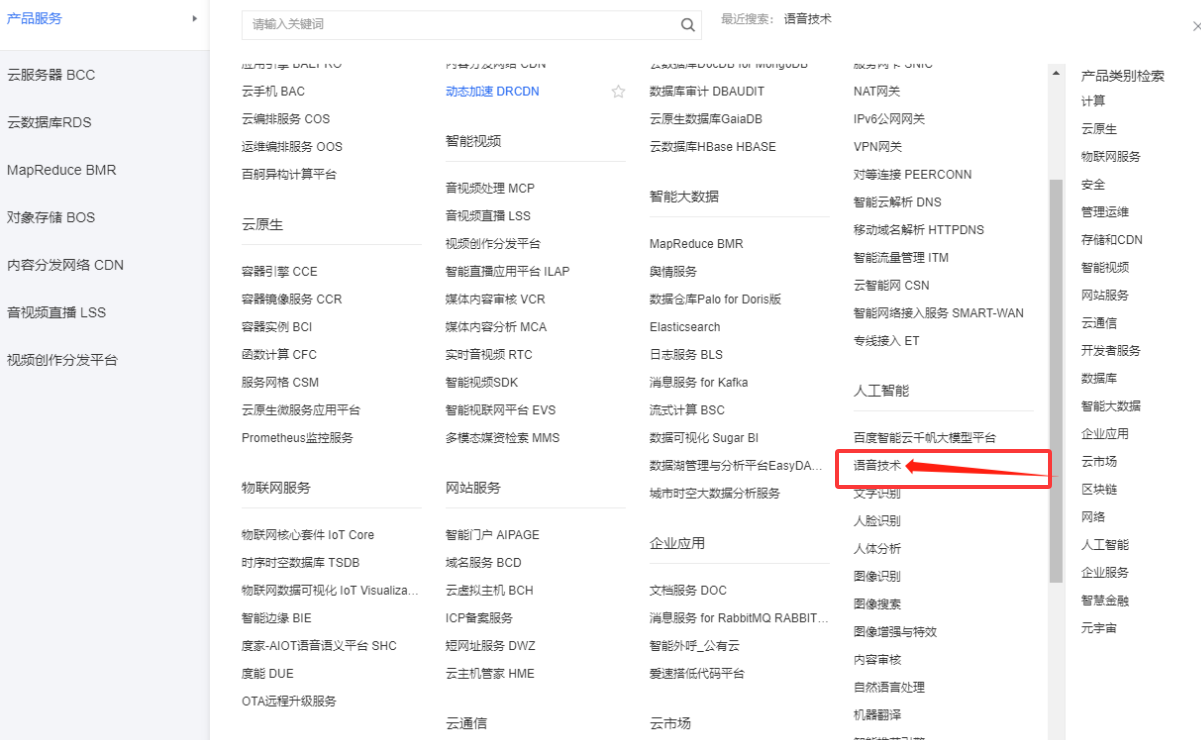The image size is (1201, 740).
Task: Jump to 安全 category in right index
Action: (1093, 185)
